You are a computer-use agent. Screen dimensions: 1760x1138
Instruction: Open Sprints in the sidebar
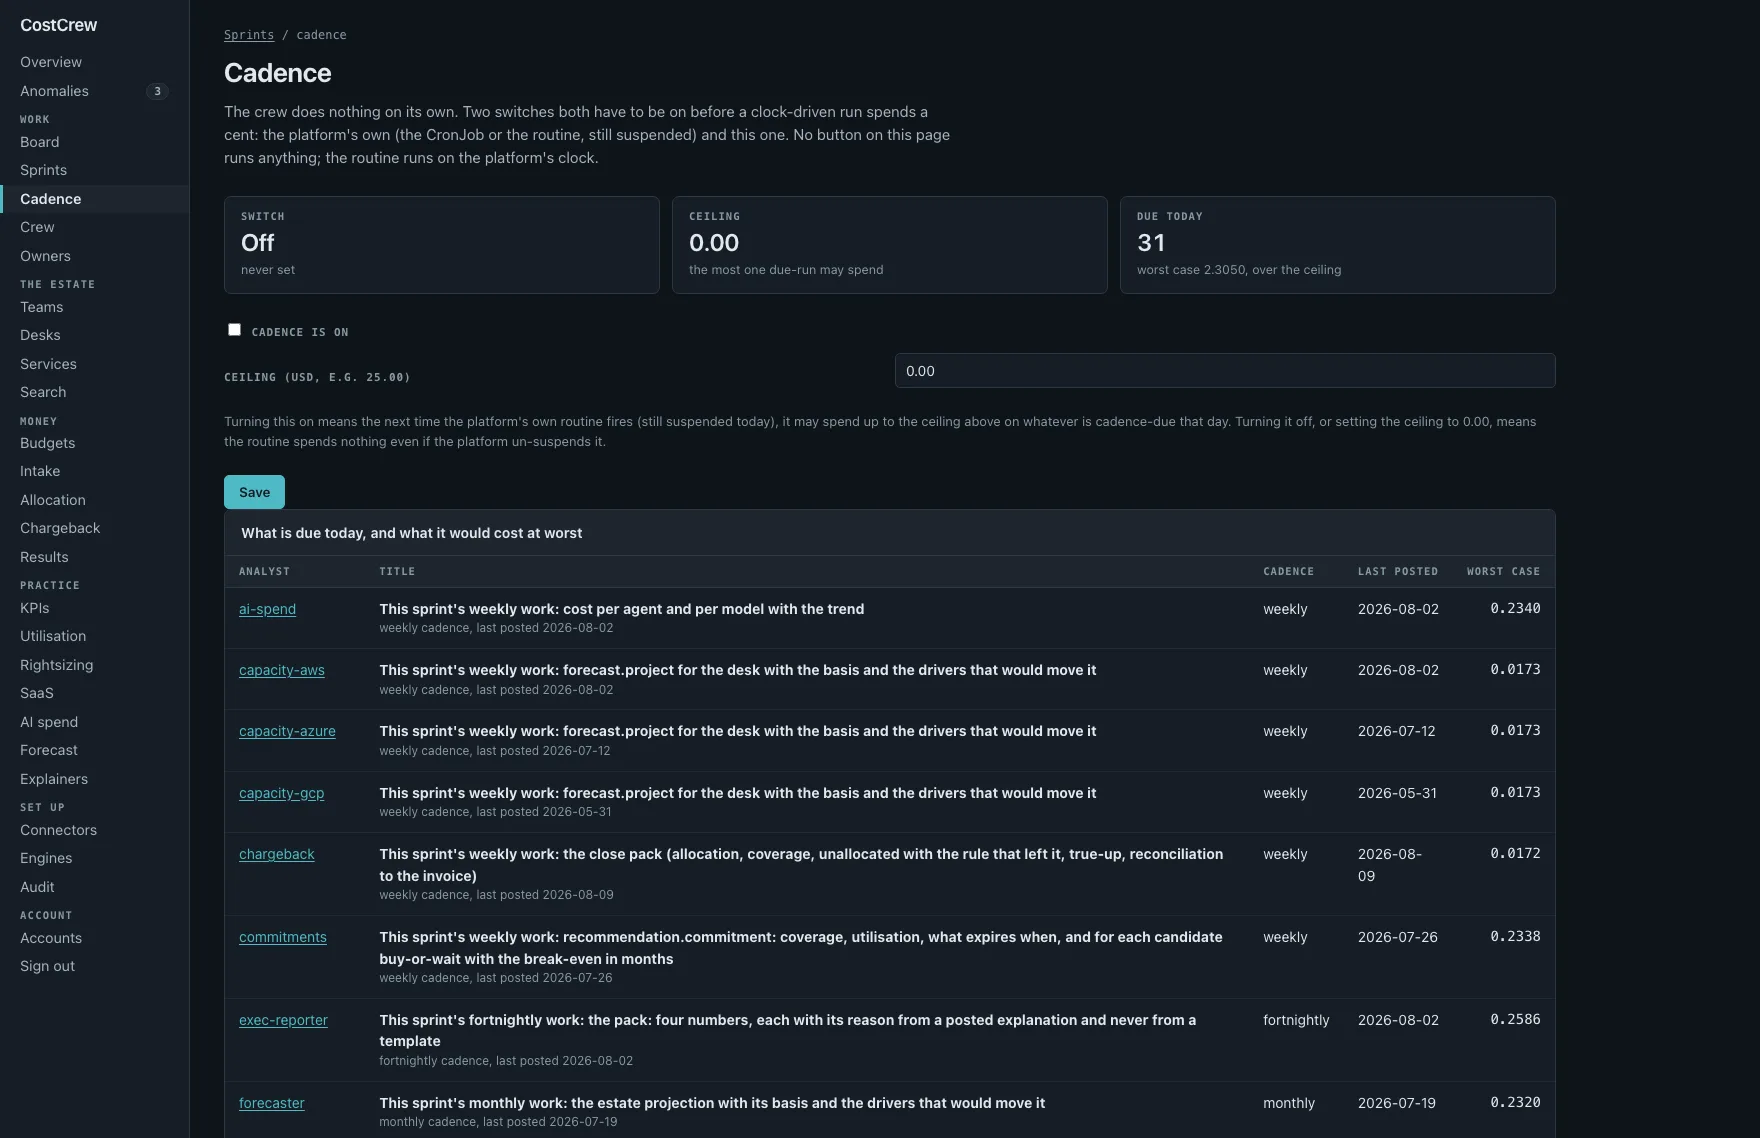94,170
